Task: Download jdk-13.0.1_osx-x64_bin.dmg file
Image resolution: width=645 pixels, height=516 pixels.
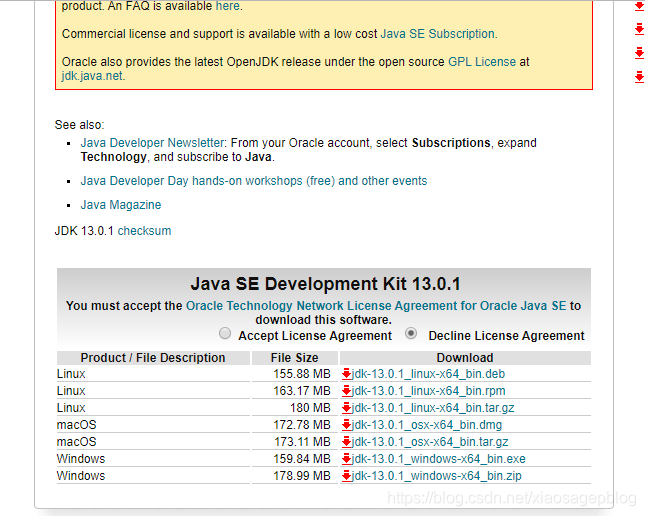Action: tap(427, 425)
